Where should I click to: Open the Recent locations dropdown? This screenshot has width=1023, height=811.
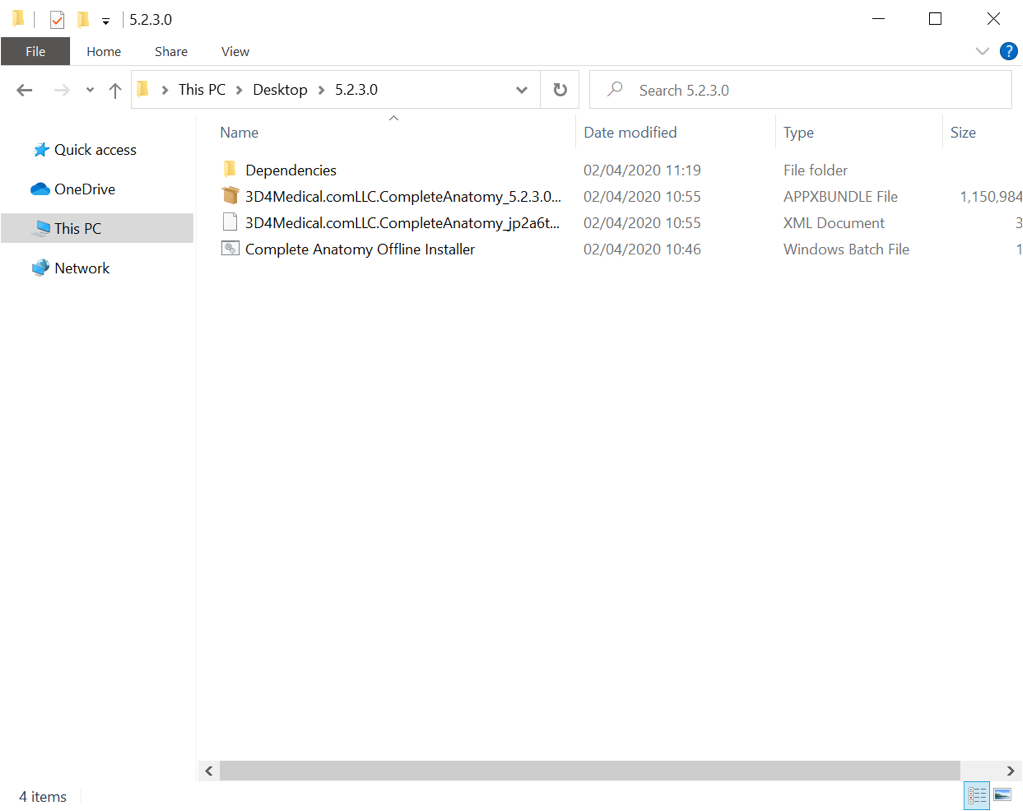pyautogui.click(x=90, y=90)
